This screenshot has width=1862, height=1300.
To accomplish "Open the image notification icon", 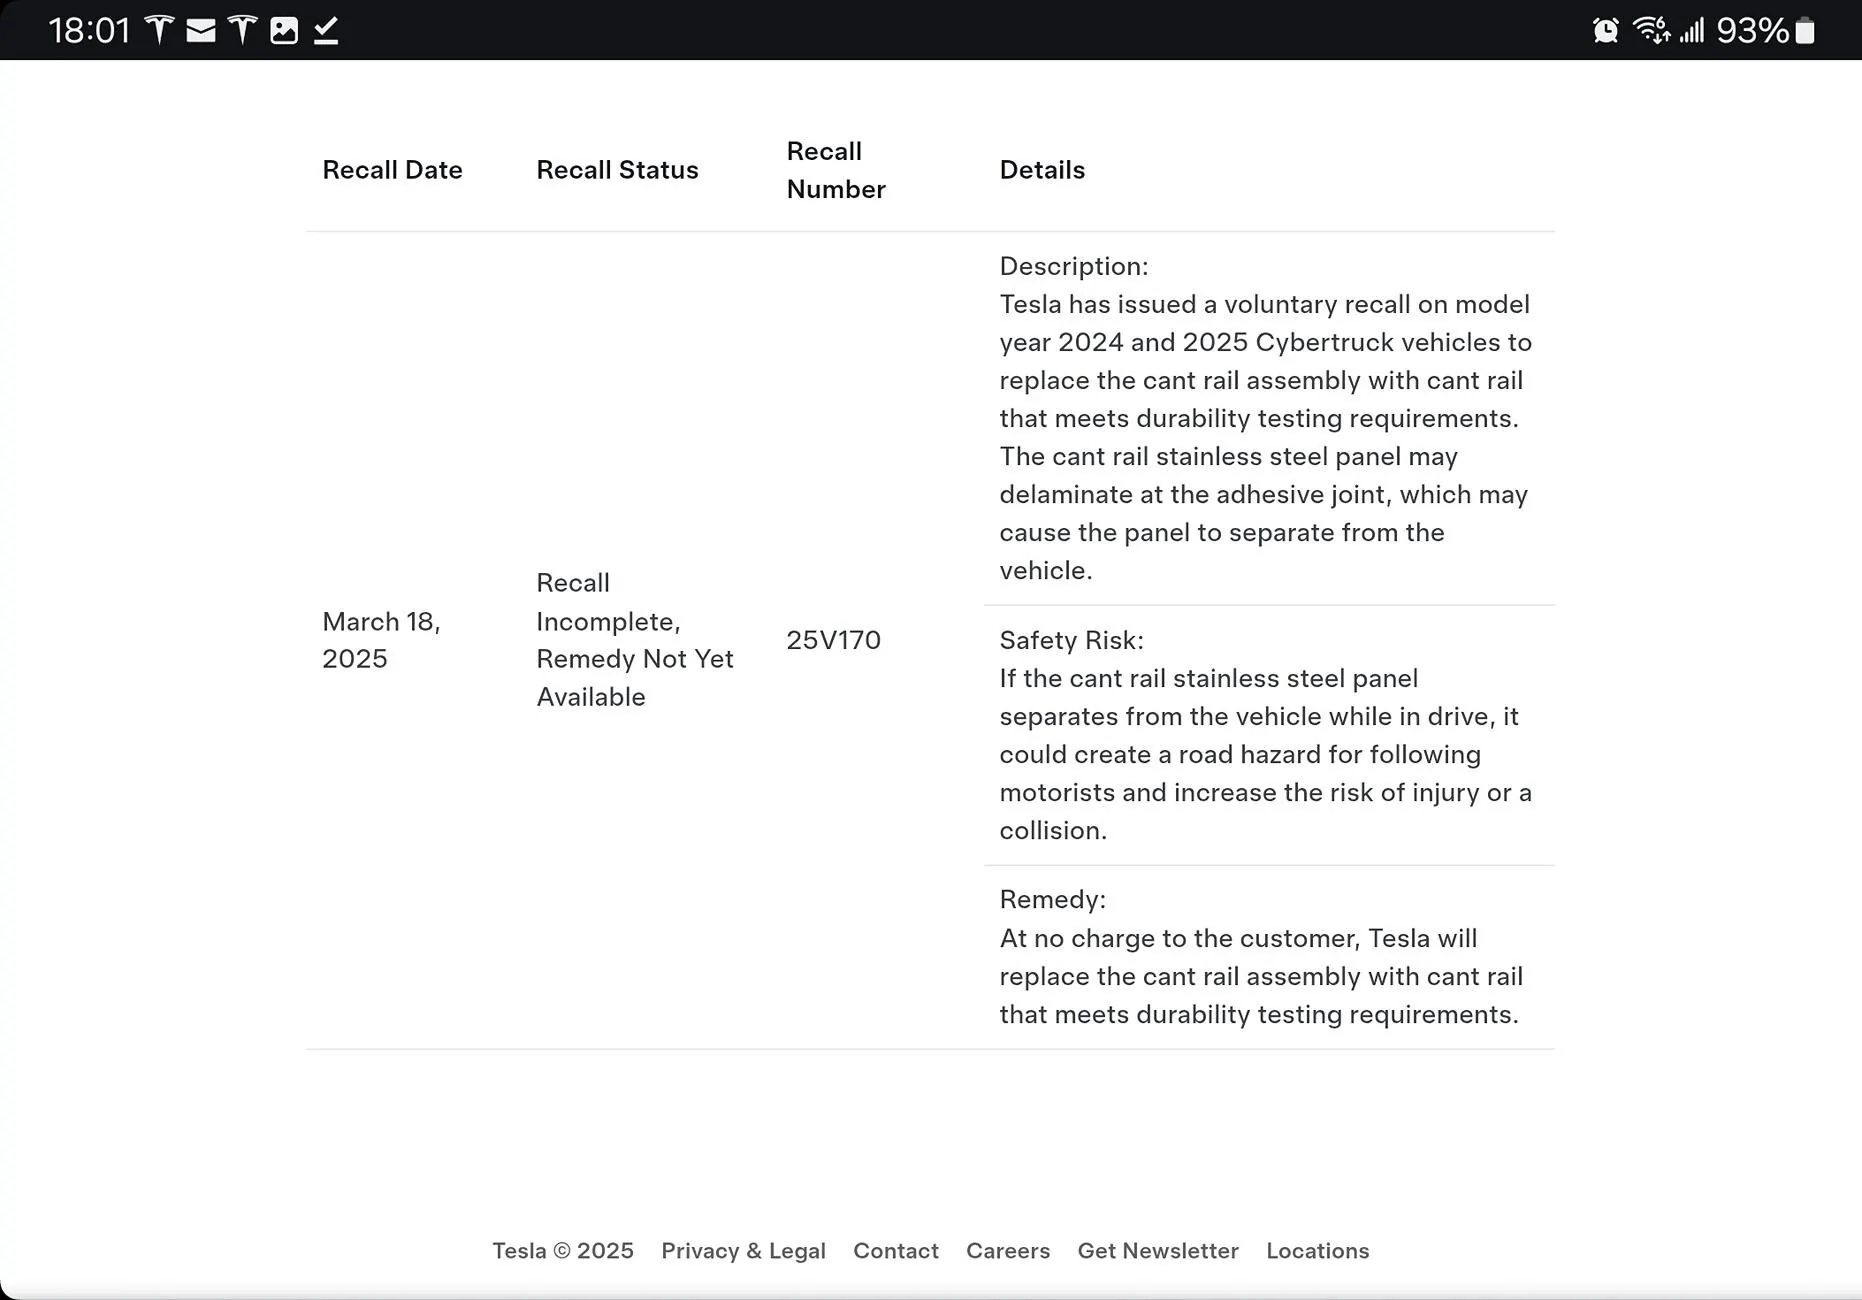I will [x=284, y=30].
